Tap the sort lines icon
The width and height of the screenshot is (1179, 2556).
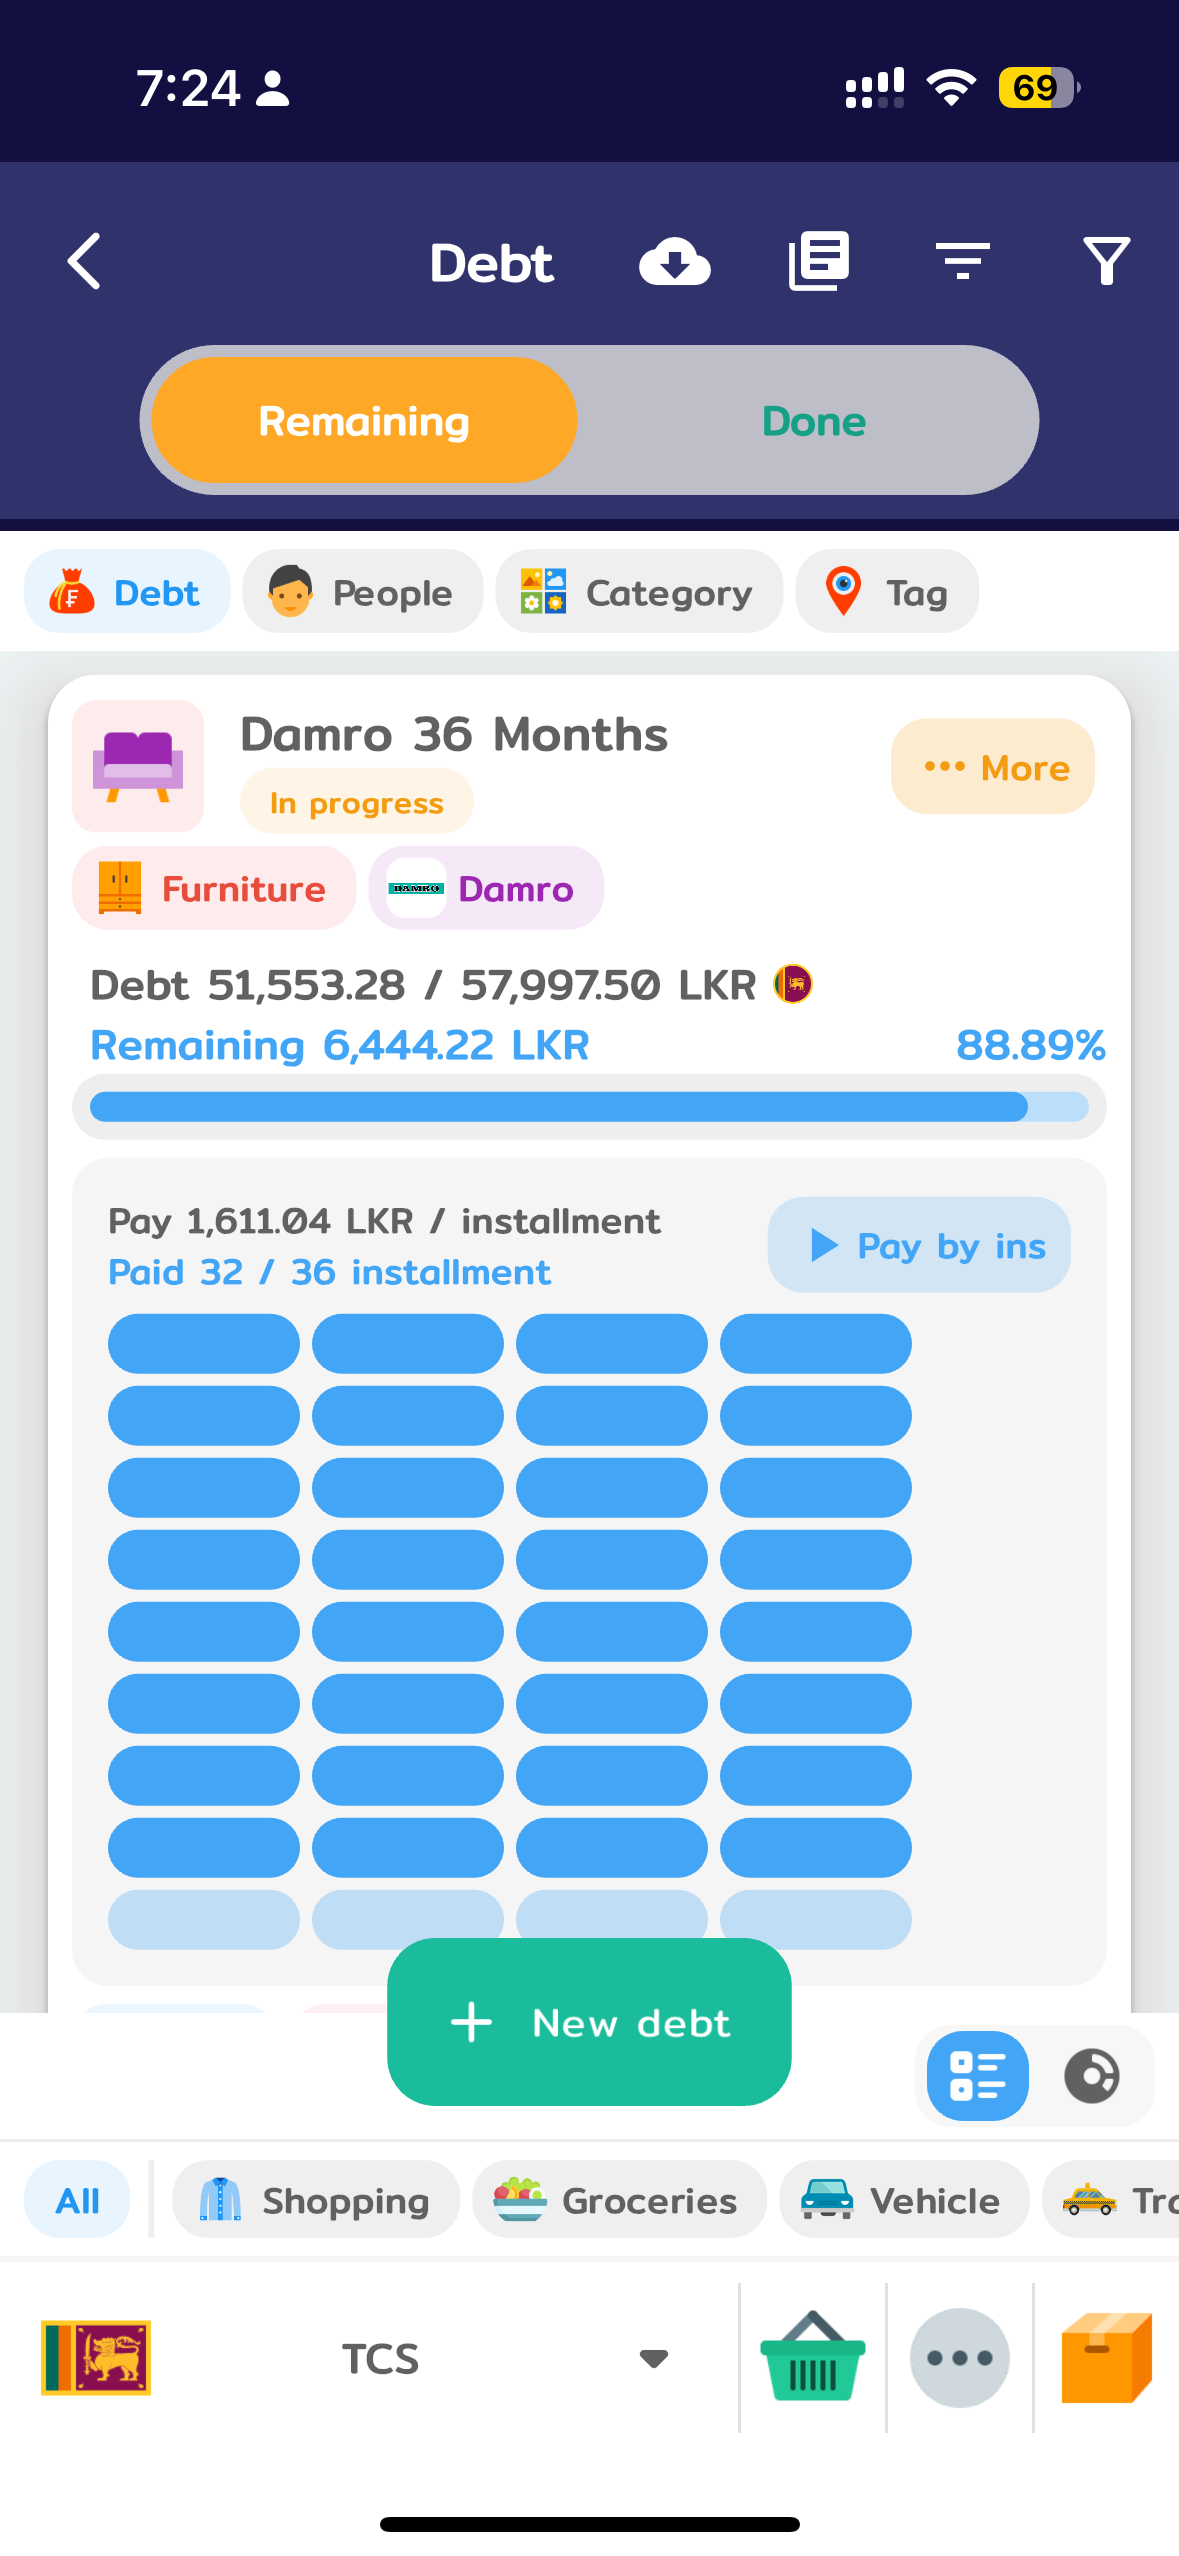pos(962,262)
